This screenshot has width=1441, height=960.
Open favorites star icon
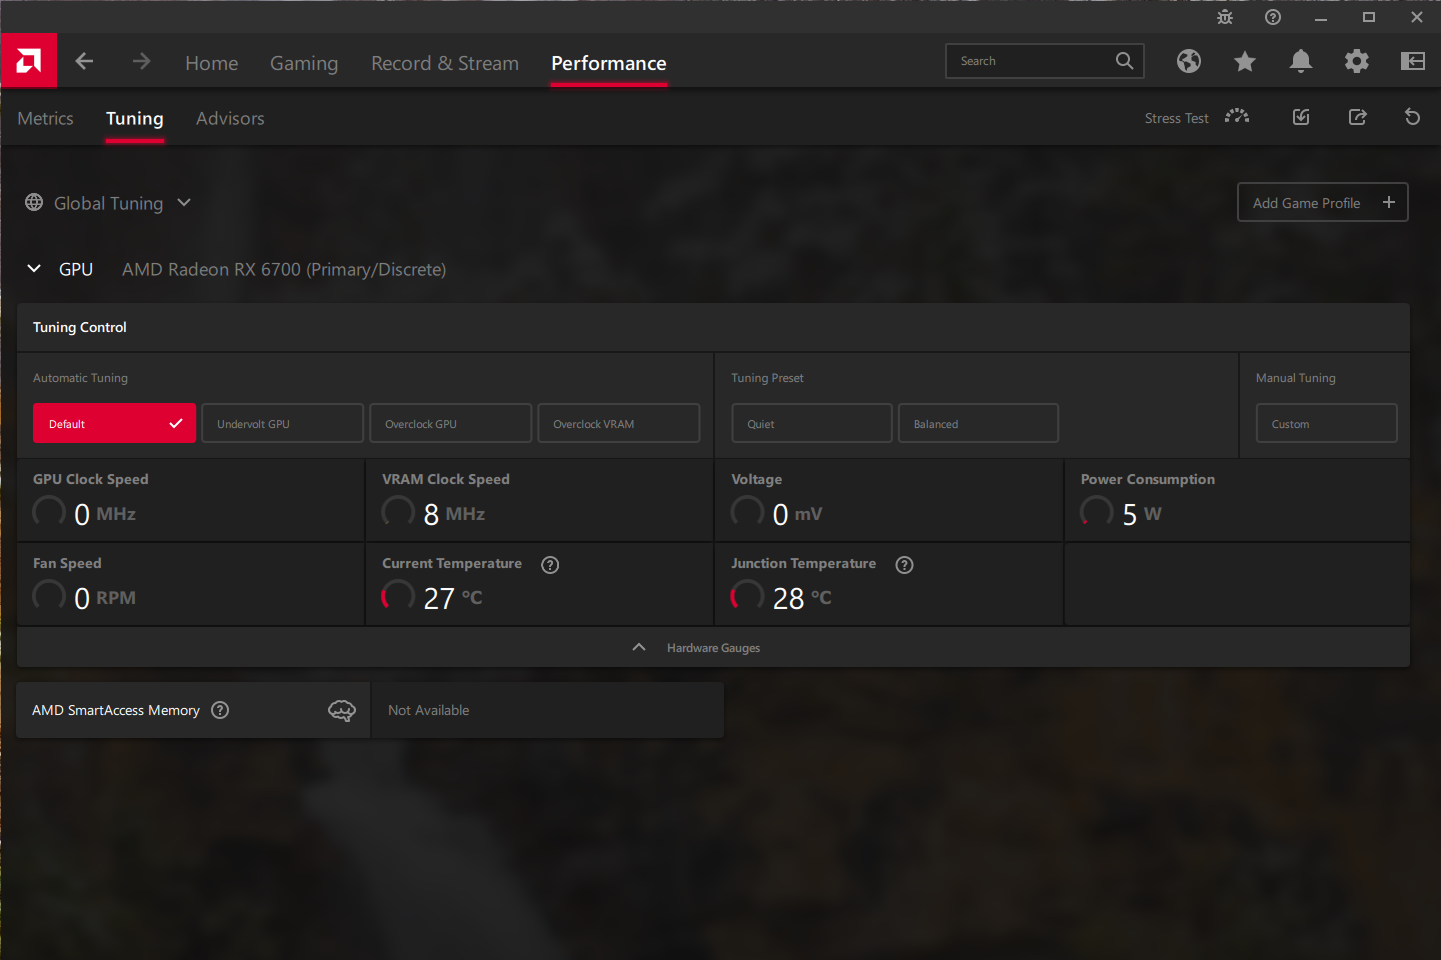pyautogui.click(x=1245, y=62)
